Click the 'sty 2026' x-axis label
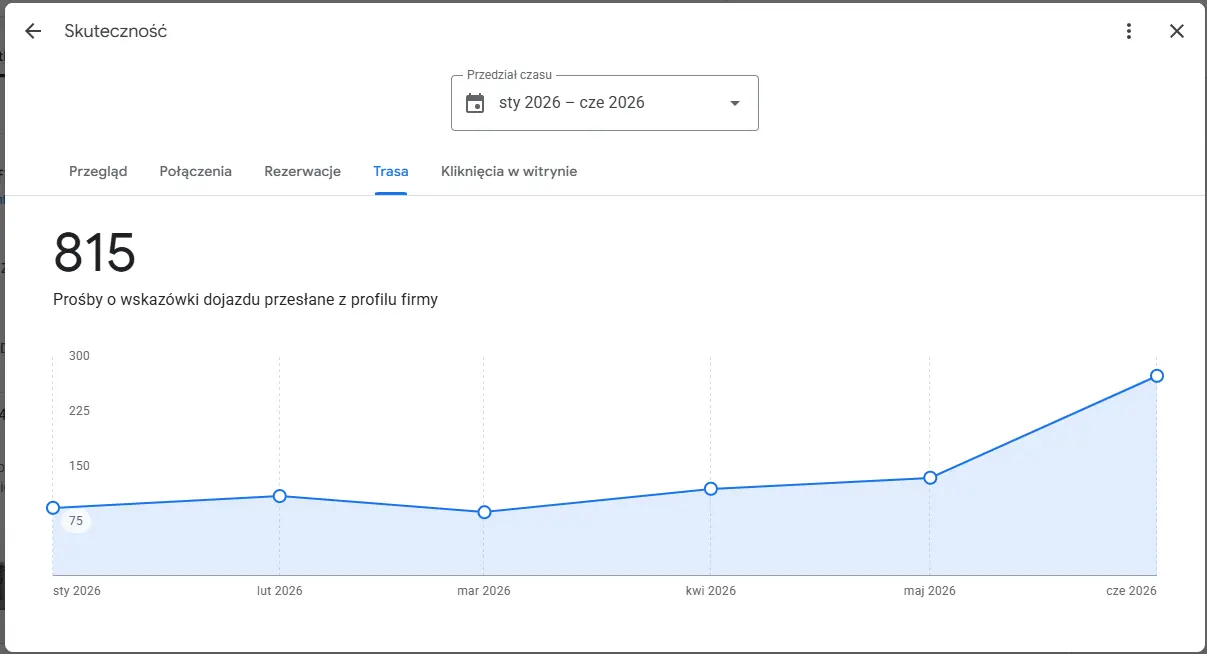Viewport: 1207px width, 654px height. (x=77, y=591)
